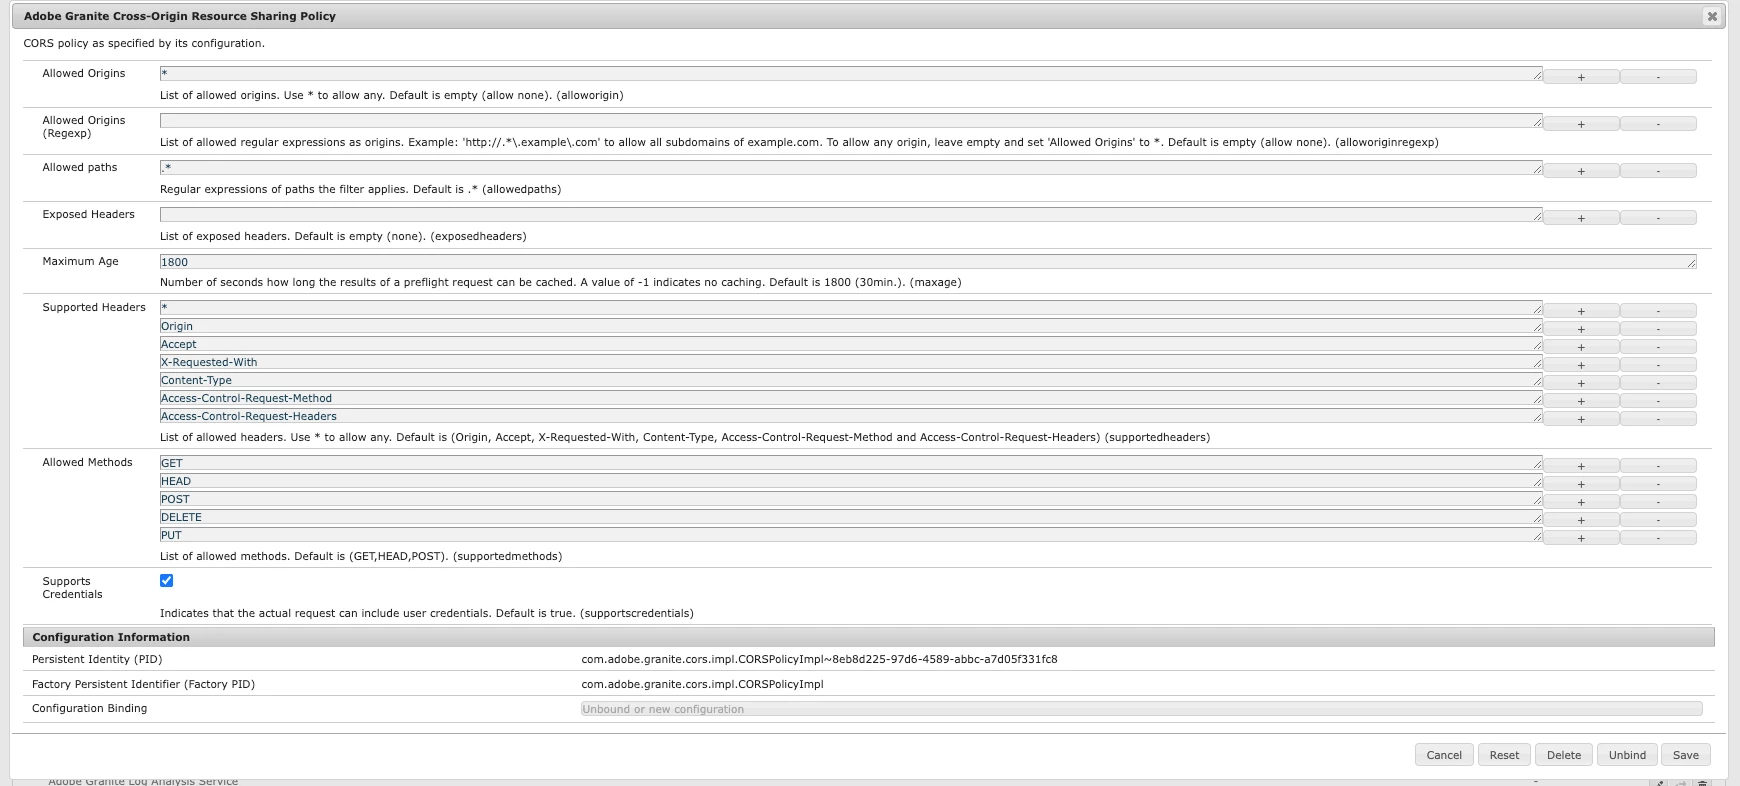Add method after the PUT row
Image resolution: width=1740 pixels, height=786 pixels.
(x=1581, y=538)
